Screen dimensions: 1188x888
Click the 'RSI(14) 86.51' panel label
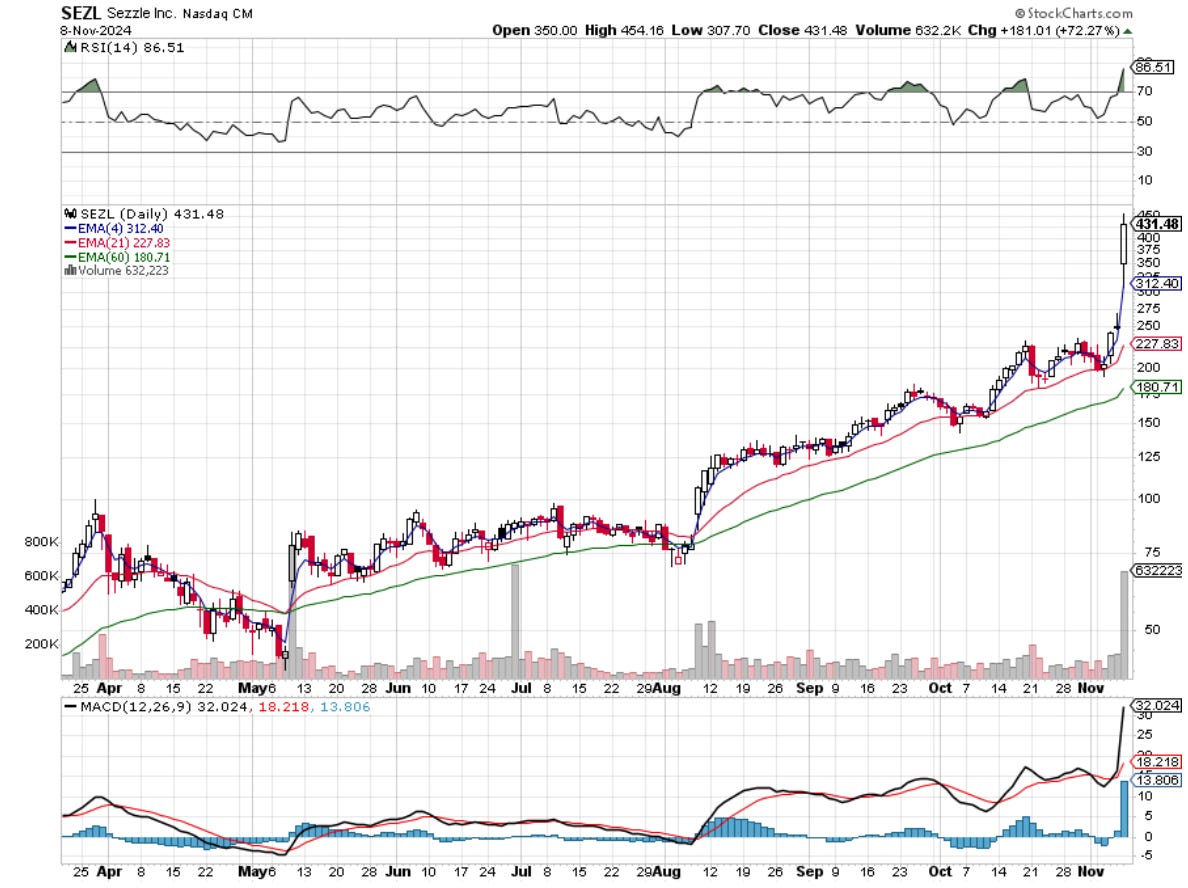click(x=132, y=47)
